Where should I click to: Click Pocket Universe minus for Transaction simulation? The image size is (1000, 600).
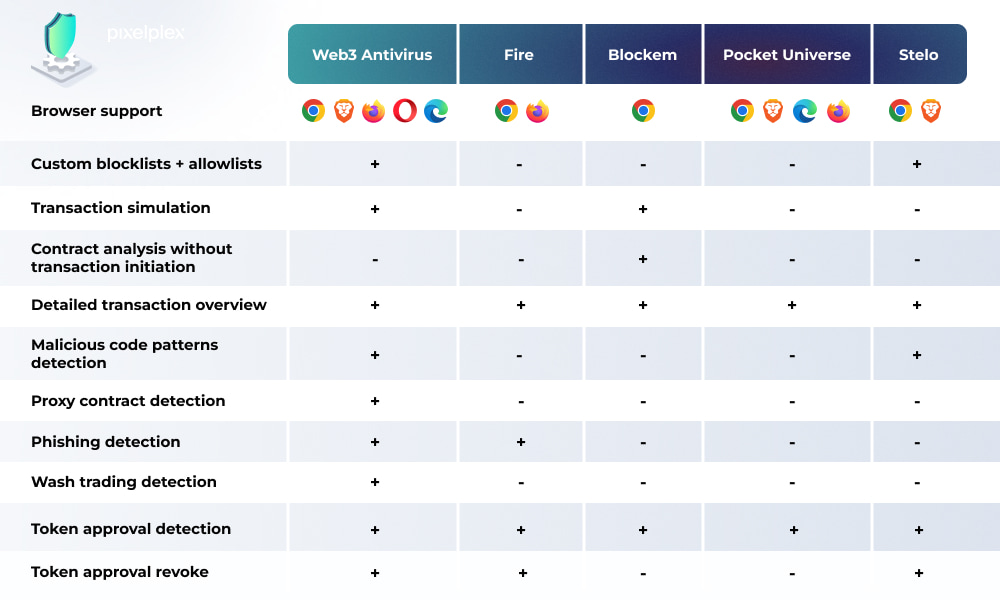point(792,210)
